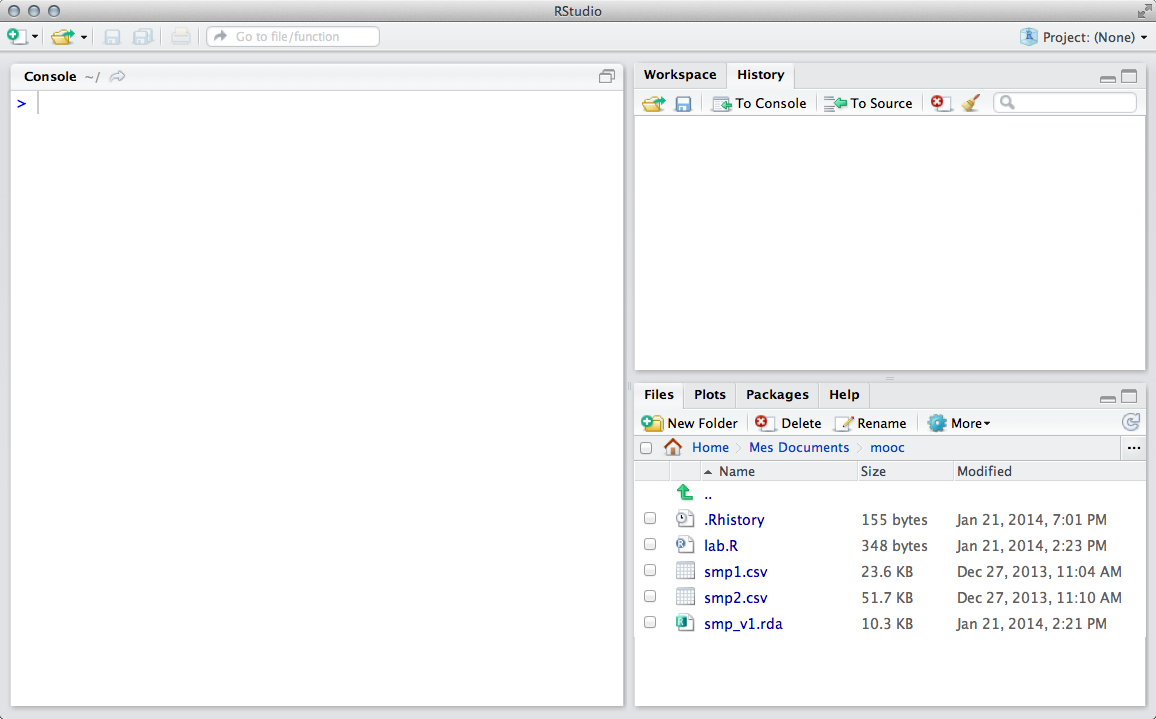This screenshot has width=1156, height=719.
Task: Check the box next to lab.R
Action: (x=650, y=545)
